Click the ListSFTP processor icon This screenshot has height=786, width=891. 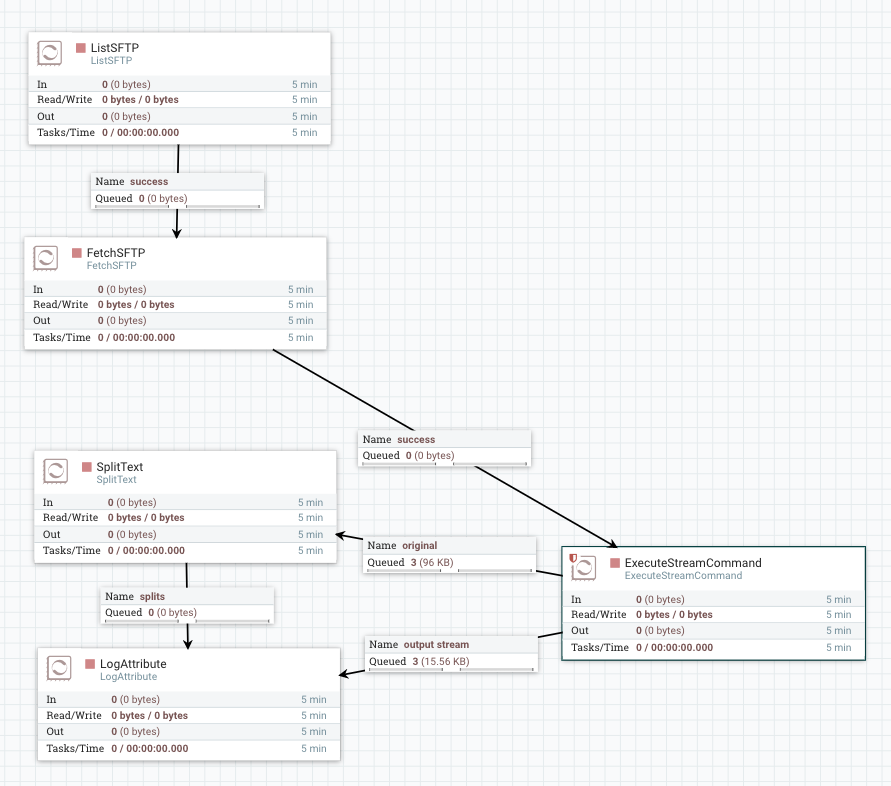pyautogui.click(x=49, y=53)
